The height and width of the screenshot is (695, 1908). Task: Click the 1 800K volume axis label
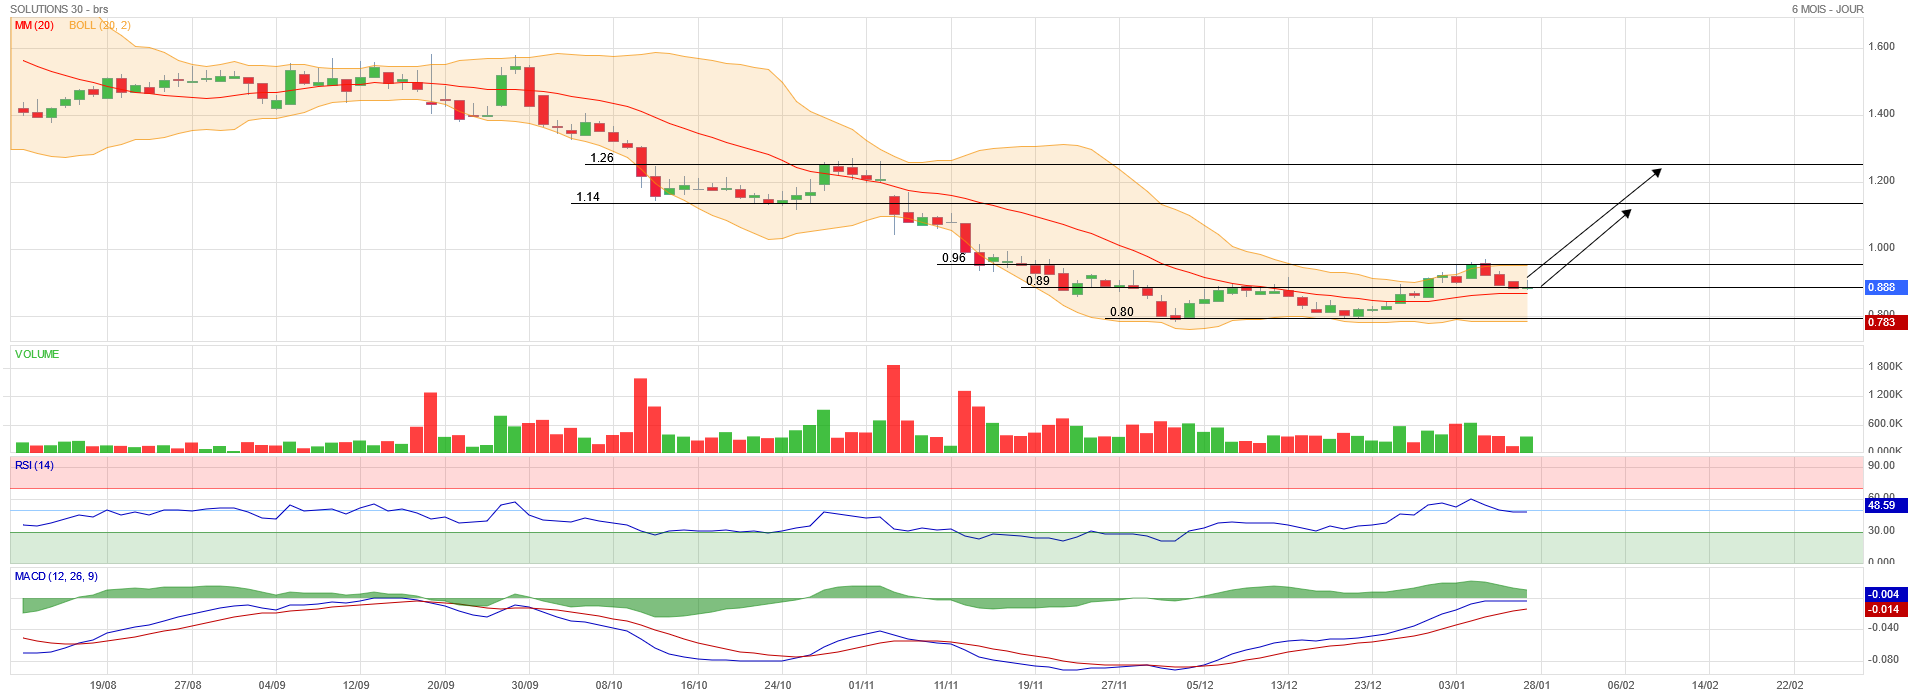click(x=1885, y=366)
